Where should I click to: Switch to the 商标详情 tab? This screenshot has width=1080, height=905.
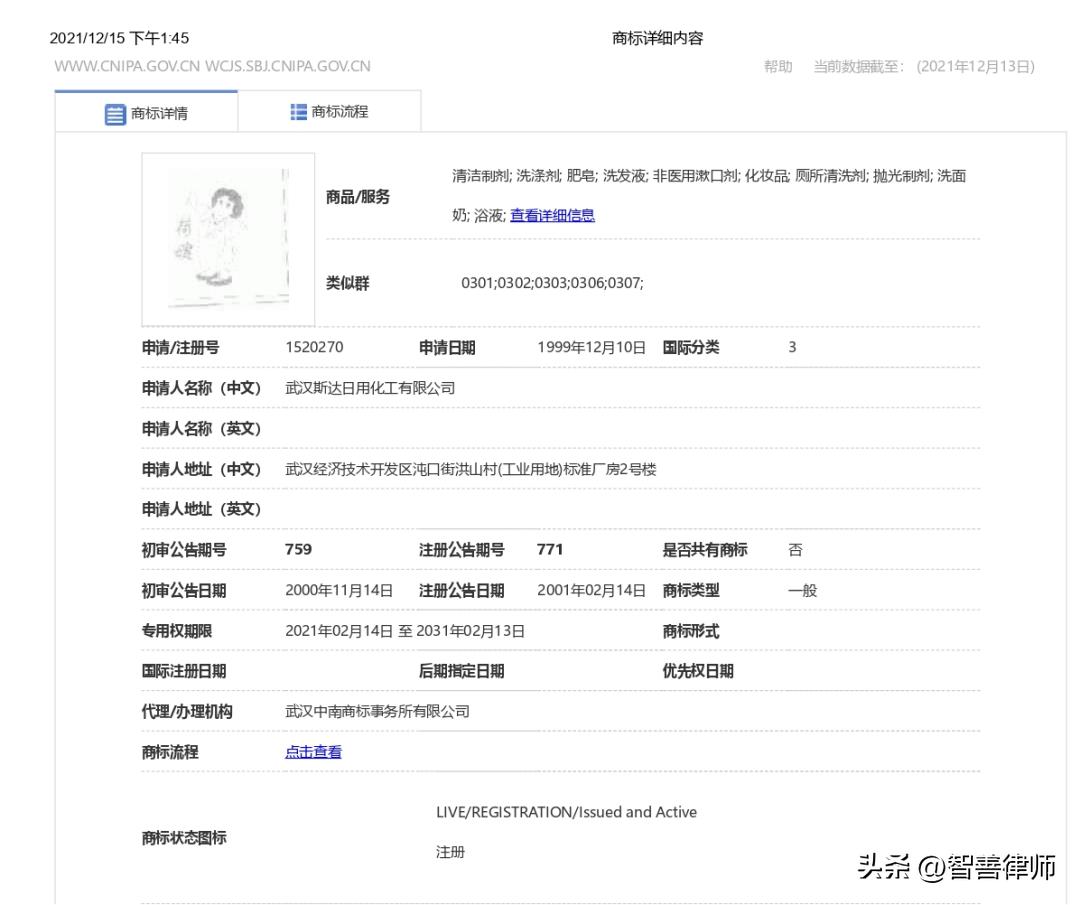point(160,112)
